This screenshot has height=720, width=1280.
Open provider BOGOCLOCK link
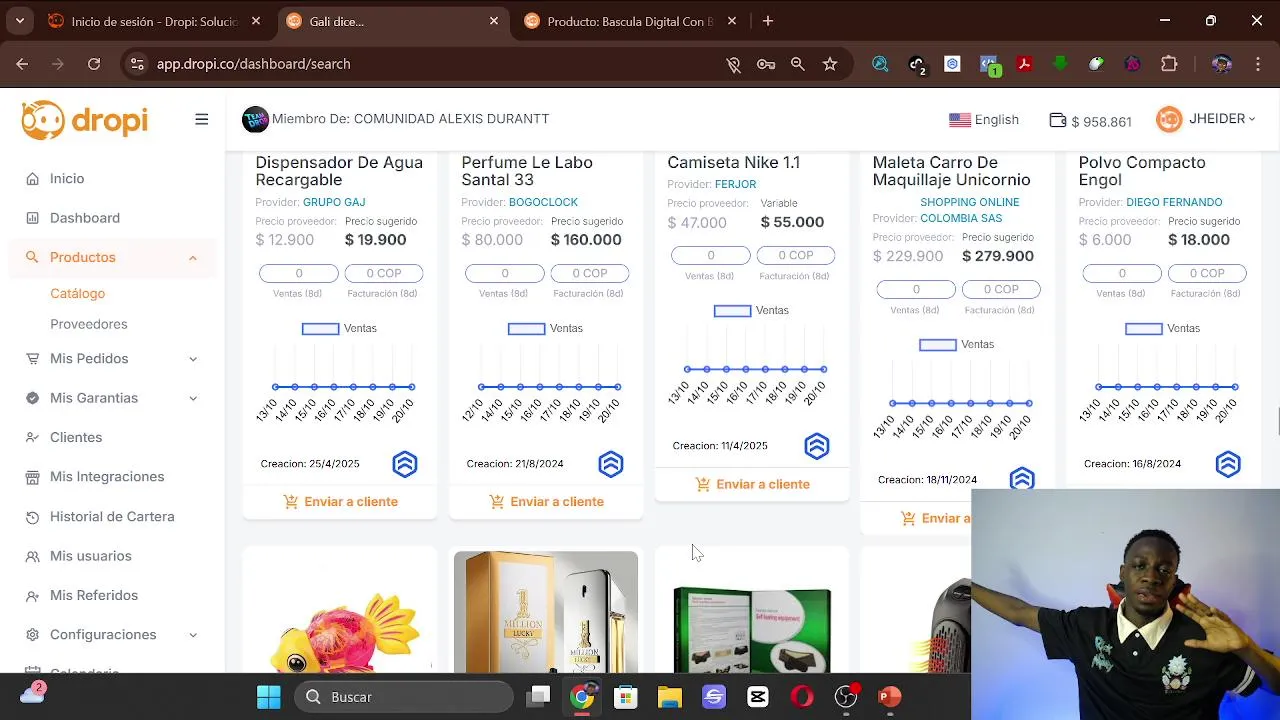(543, 202)
